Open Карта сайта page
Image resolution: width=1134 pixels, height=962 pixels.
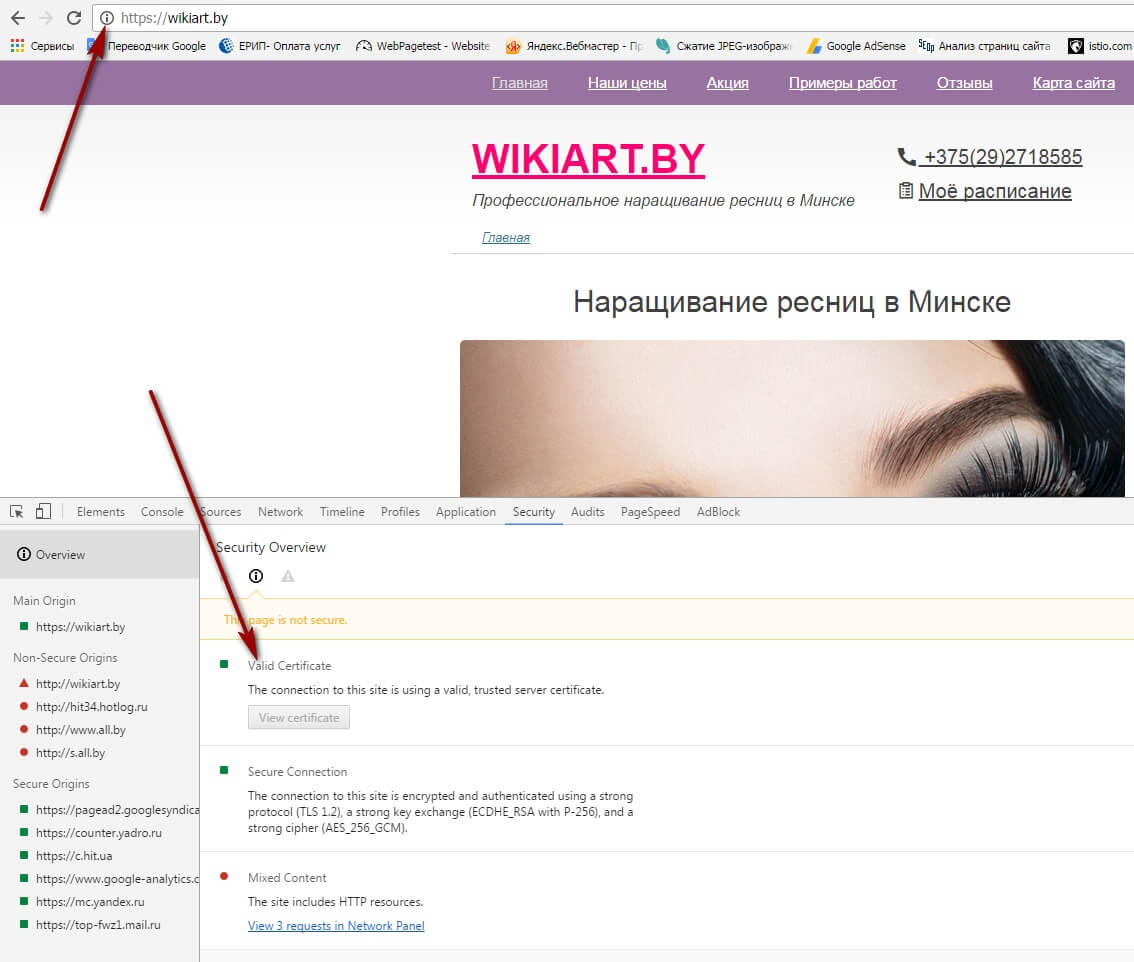tap(1073, 82)
